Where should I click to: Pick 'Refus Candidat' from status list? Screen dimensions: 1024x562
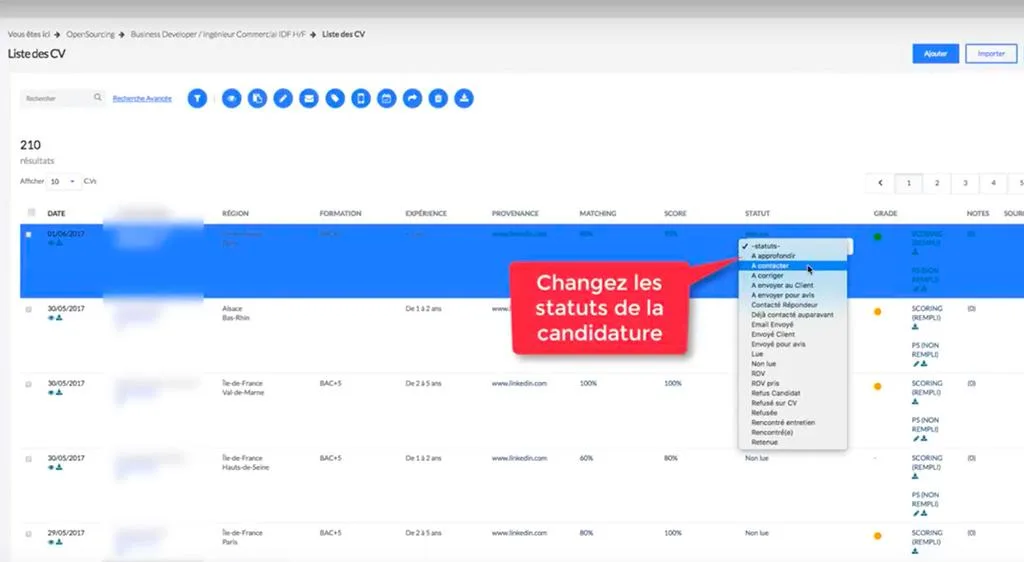(793, 393)
